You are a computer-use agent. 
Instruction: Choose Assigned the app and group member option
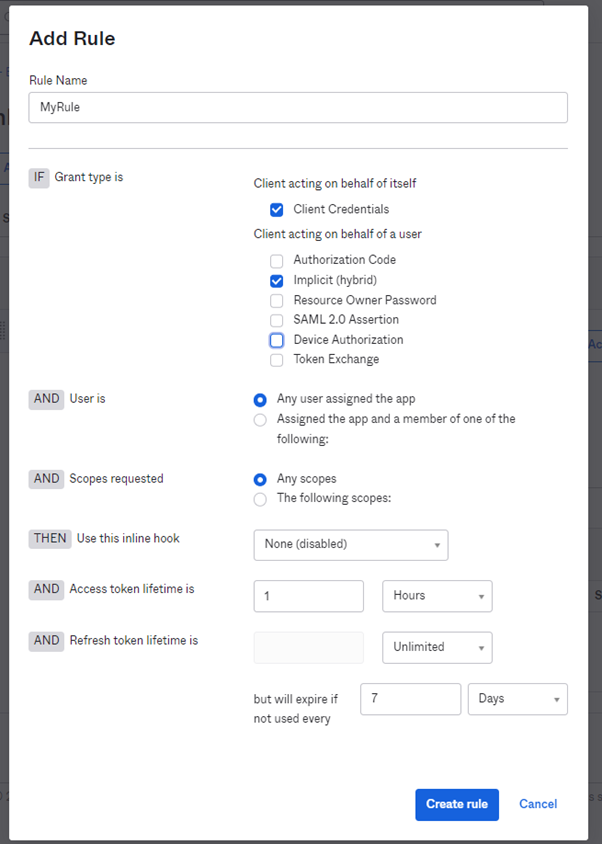coord(260,420)
